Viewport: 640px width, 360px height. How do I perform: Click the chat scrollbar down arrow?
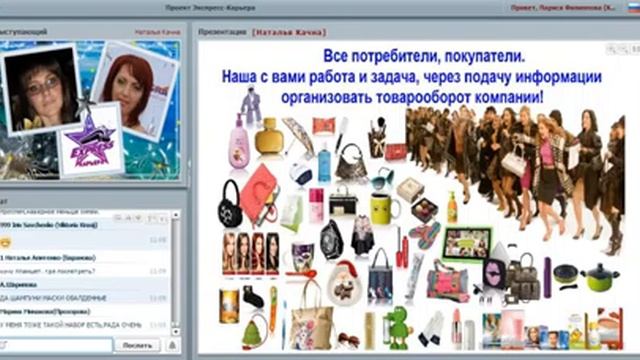[x=176, y=331]
